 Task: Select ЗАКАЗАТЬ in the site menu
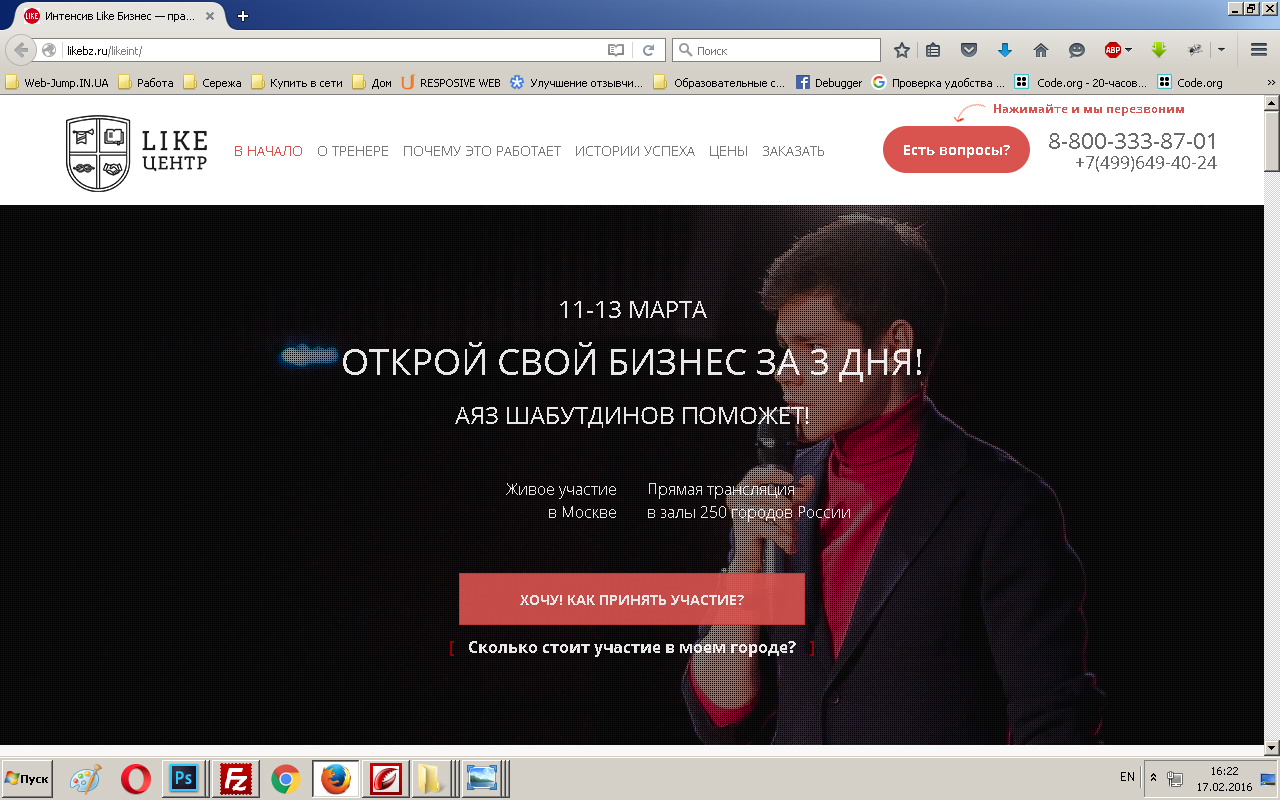pos(793,151)
